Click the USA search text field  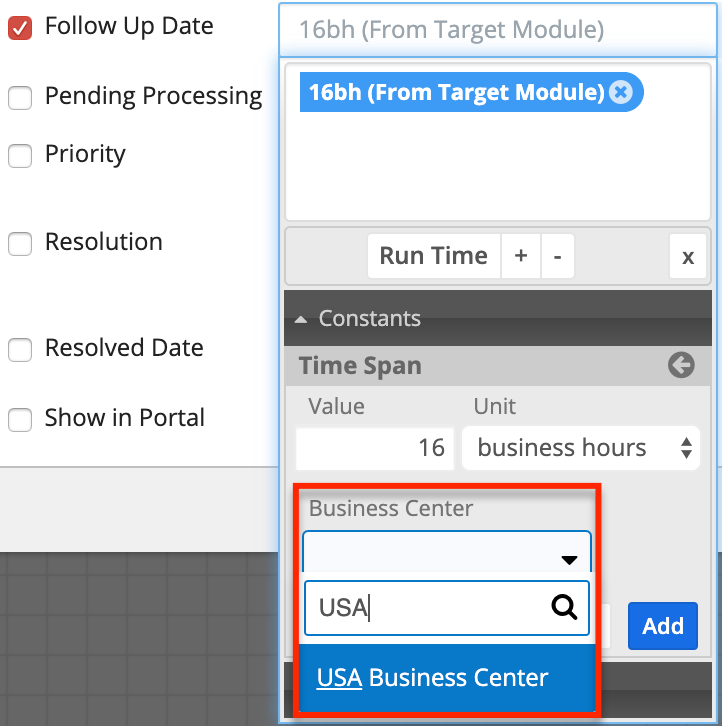coord(430,607)
